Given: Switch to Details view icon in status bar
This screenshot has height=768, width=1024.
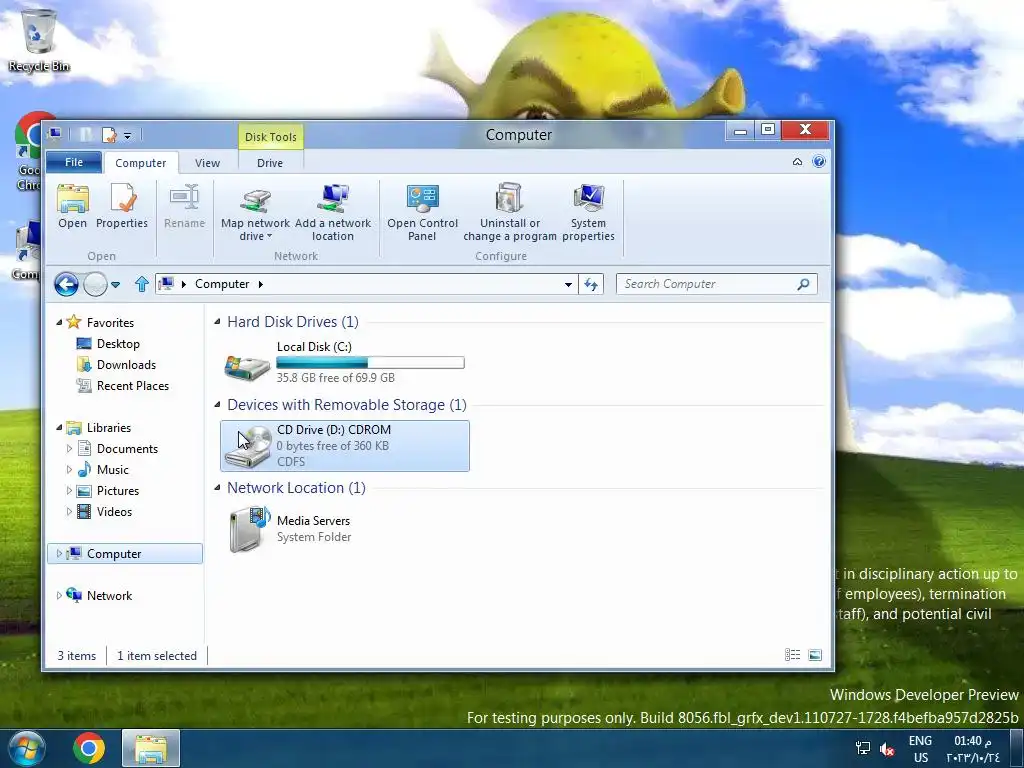Looking at the screenshot, I should tap(792, 655).
